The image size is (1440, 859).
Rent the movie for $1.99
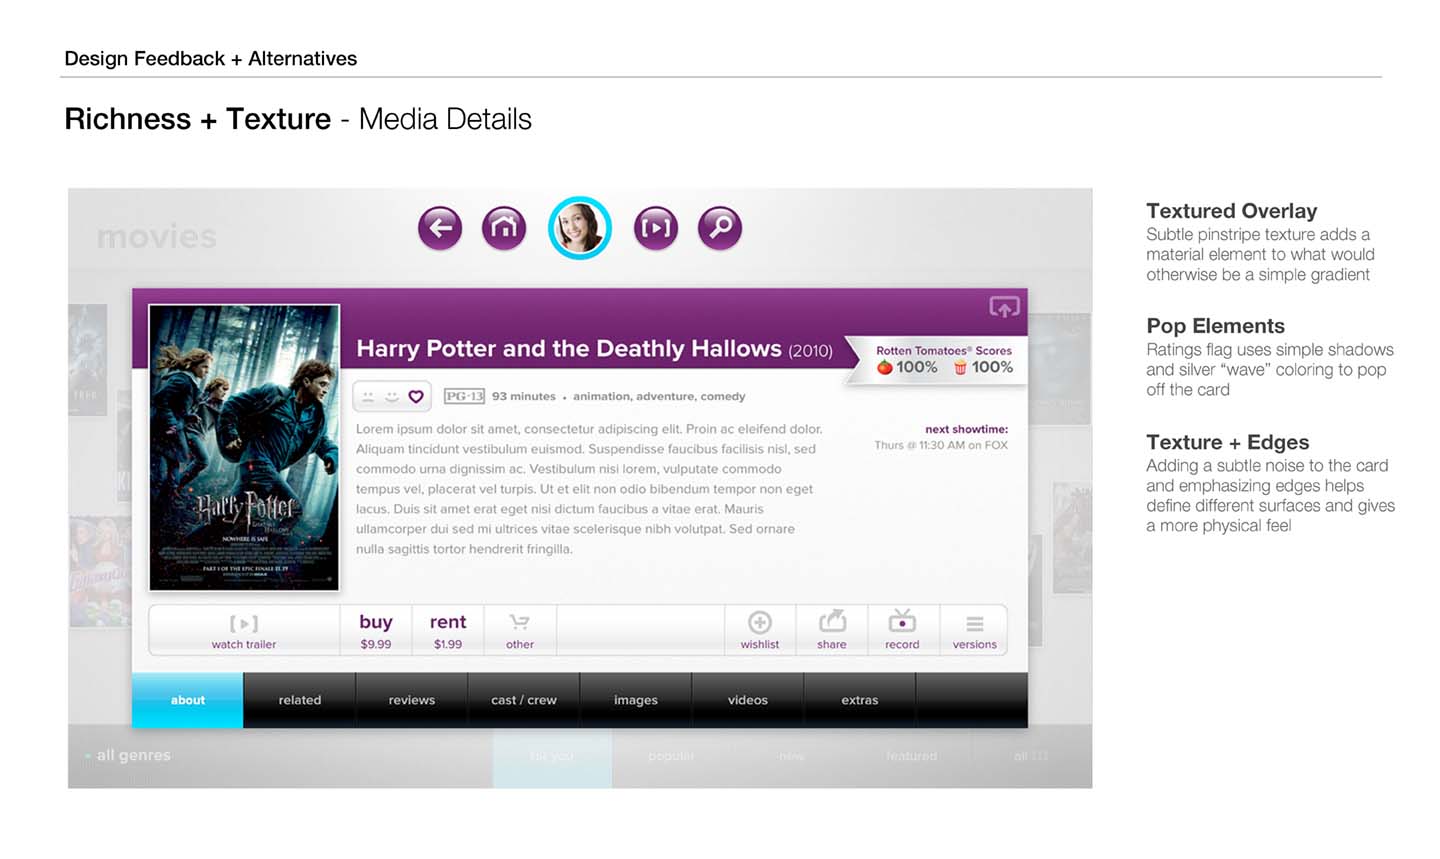coord(448,631)
